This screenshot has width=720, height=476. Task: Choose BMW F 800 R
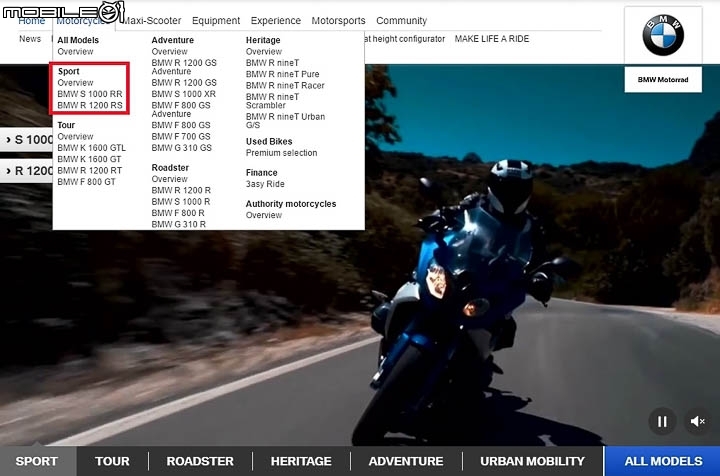(x=178, y=213)
